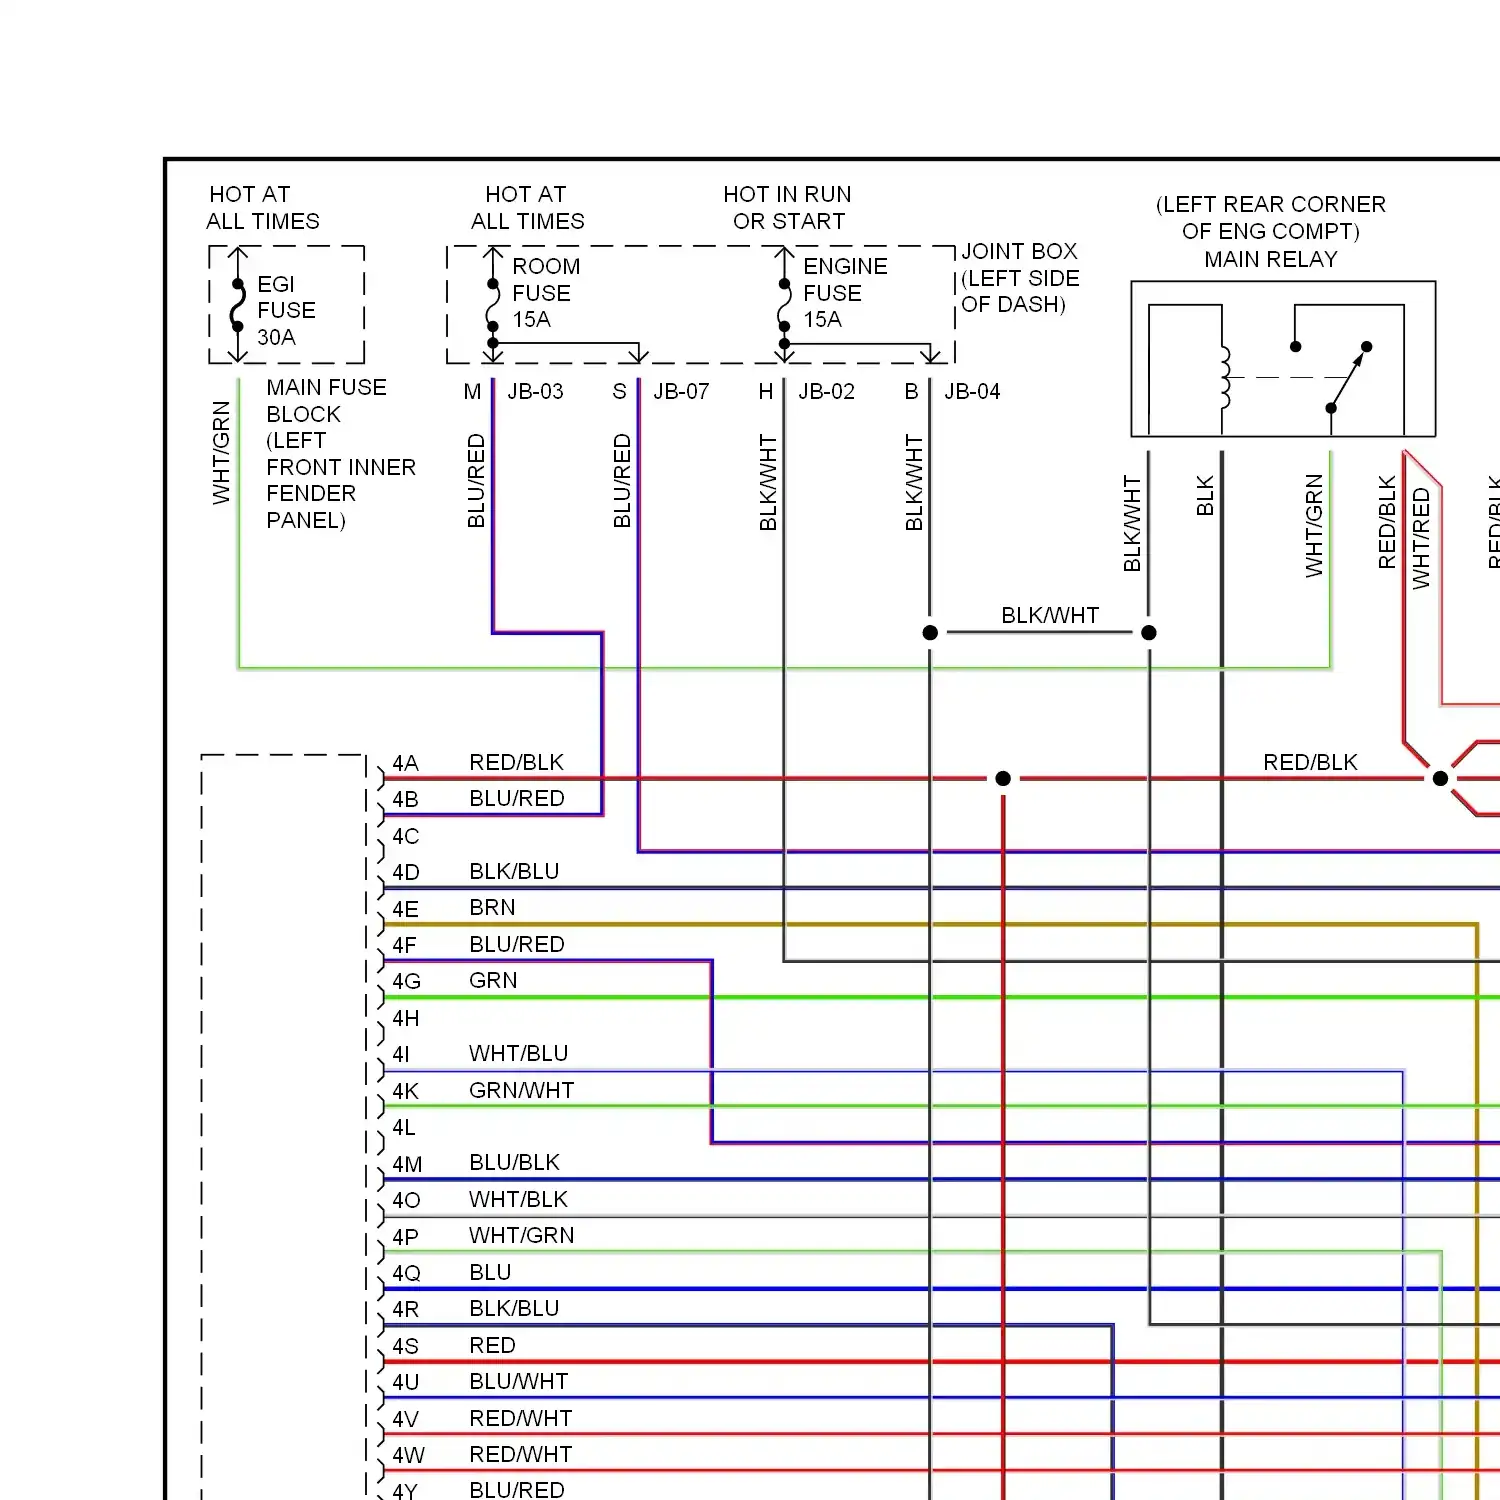Select HOT AT ALL TIMES above EGI fuse

(262, 208)
